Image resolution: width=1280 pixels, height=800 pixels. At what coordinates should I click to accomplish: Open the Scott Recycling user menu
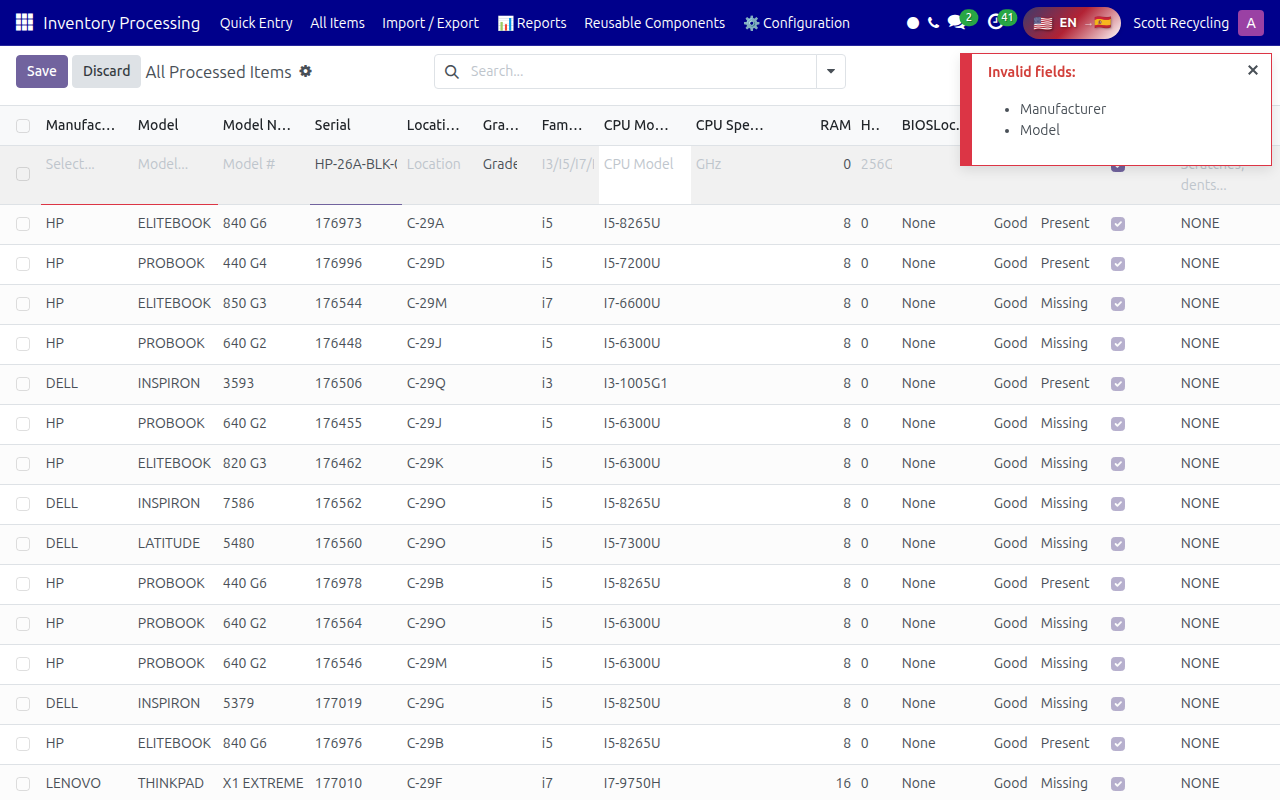[x=1181, y=23]
